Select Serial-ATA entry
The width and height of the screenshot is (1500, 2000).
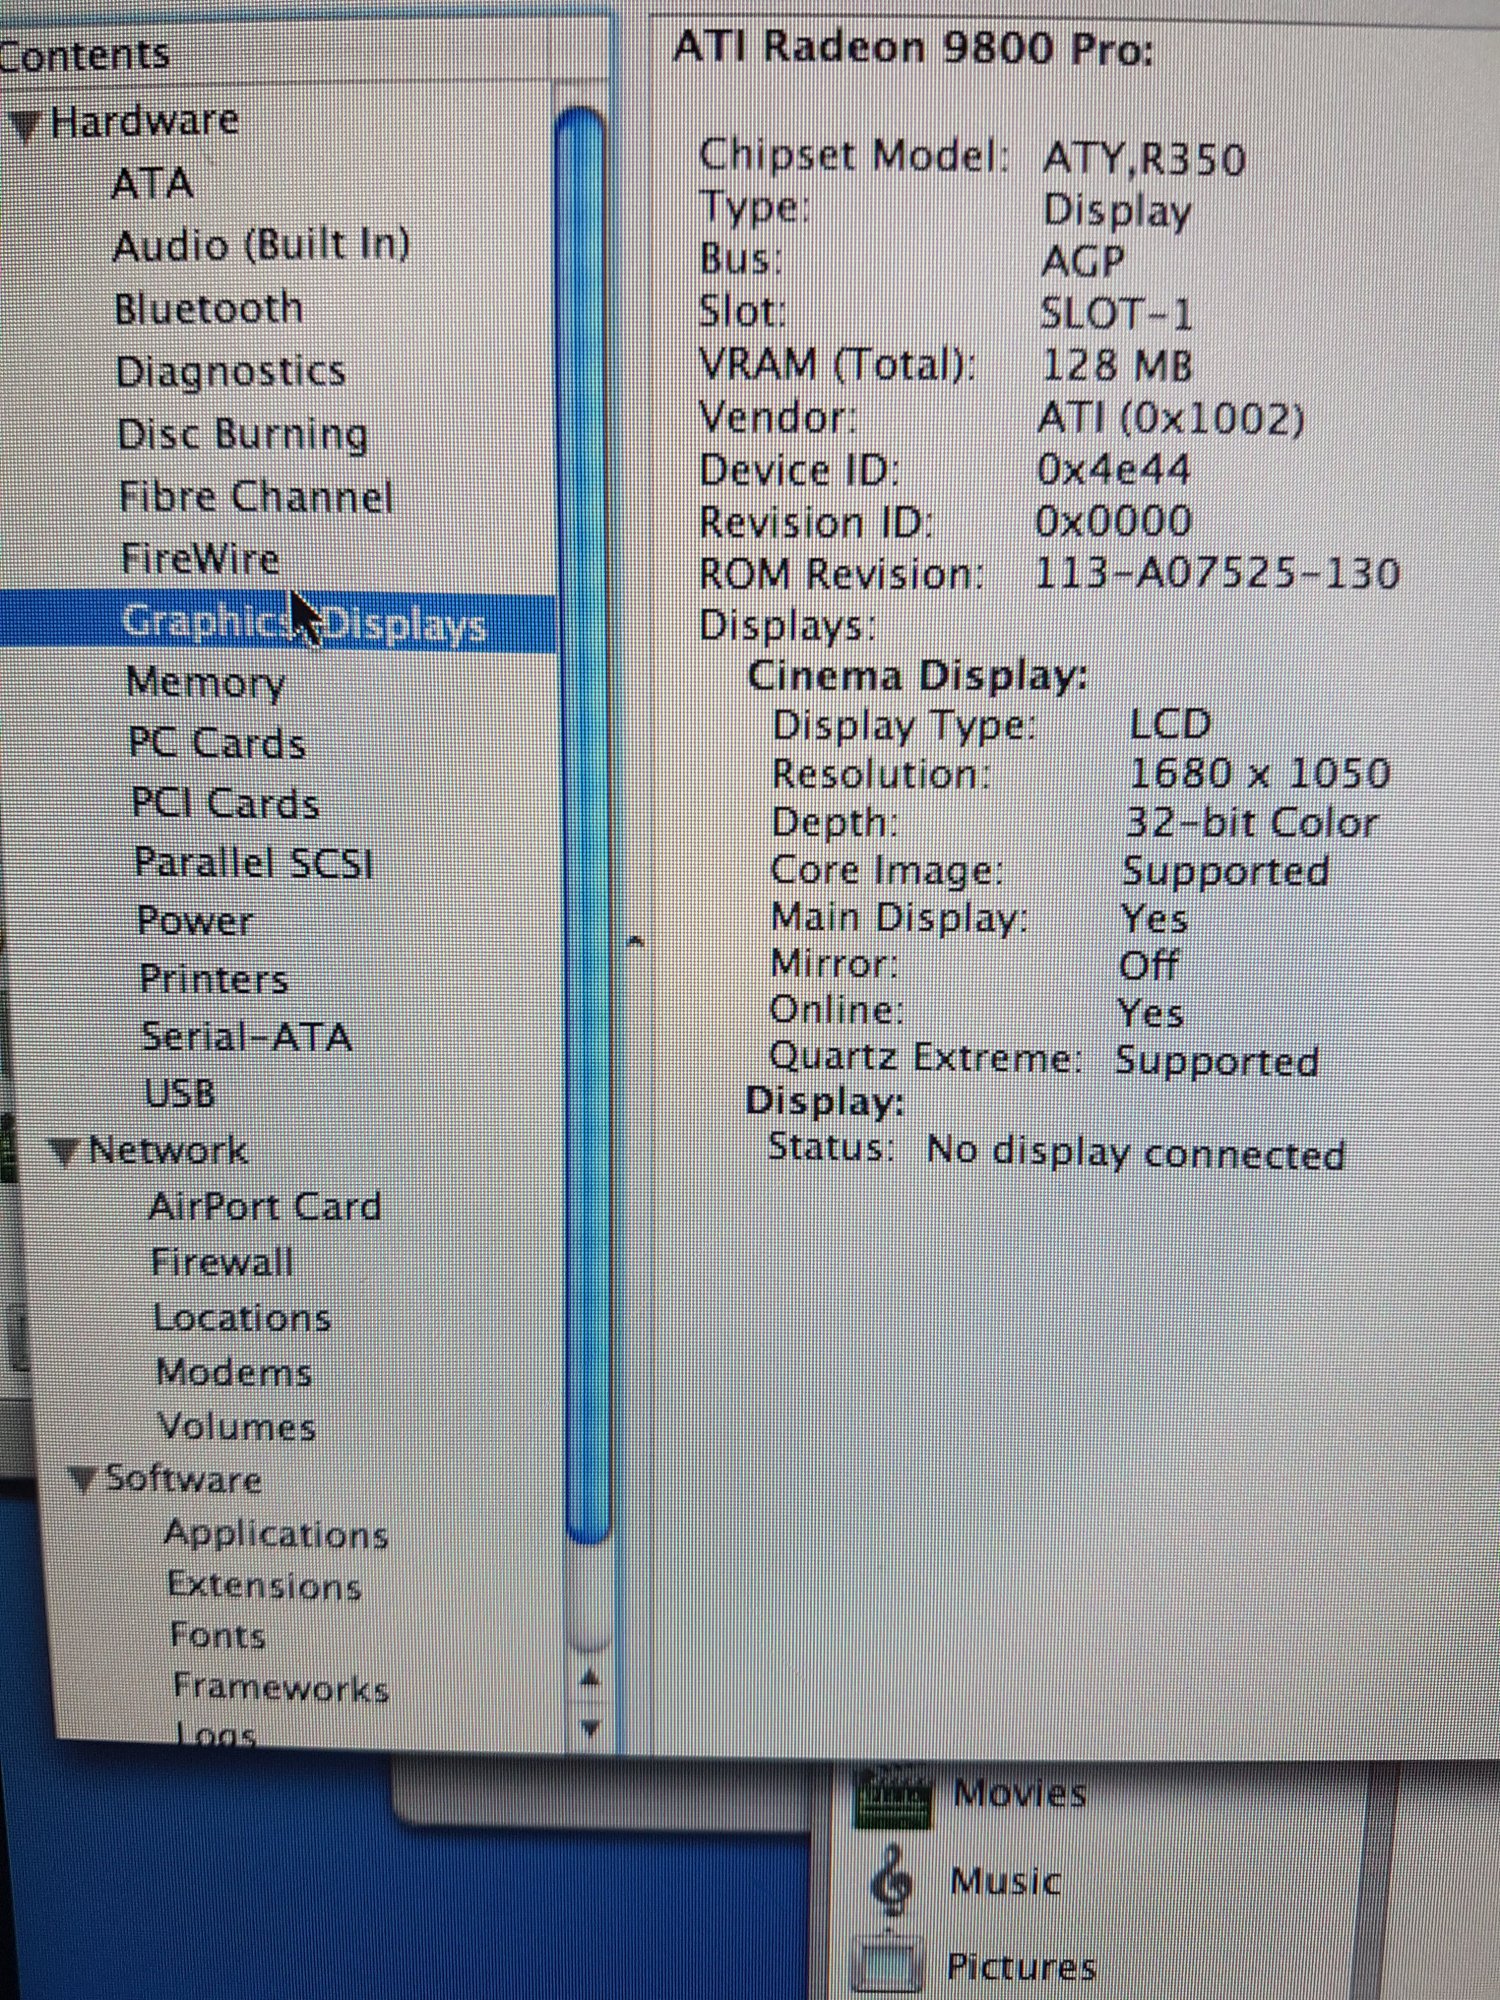coord(246,1036)
